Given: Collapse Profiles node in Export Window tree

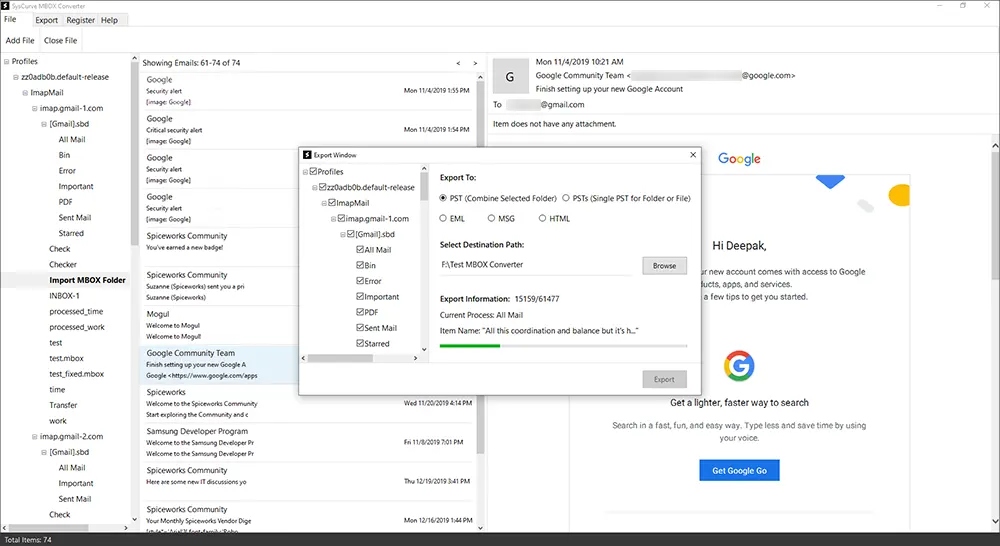Looking at the screenshot, I should [305, 172].
